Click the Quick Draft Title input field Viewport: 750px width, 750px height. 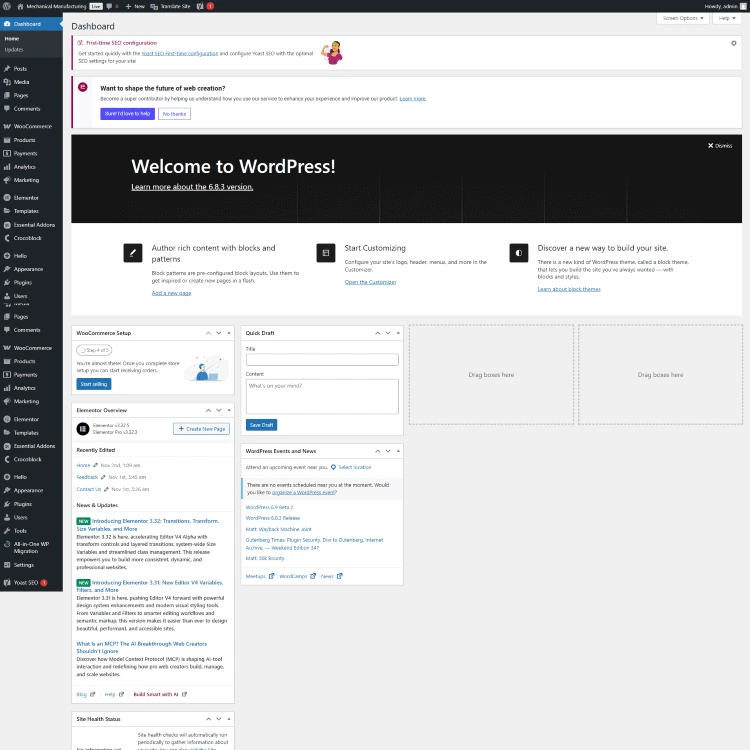click(322, 359)
